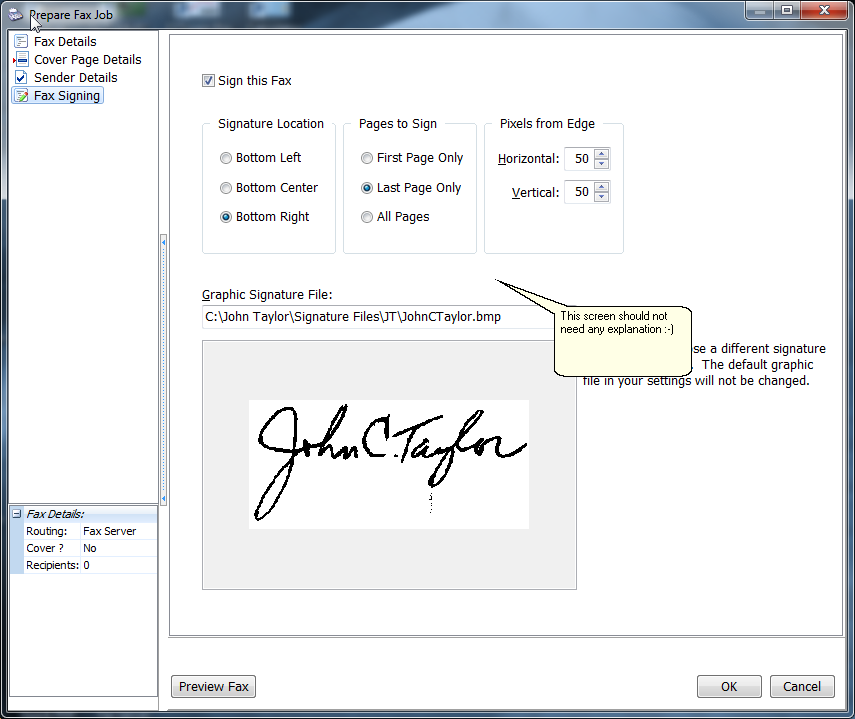
Task: Choose First Page Only option
Action: click(x=367, y=158)
